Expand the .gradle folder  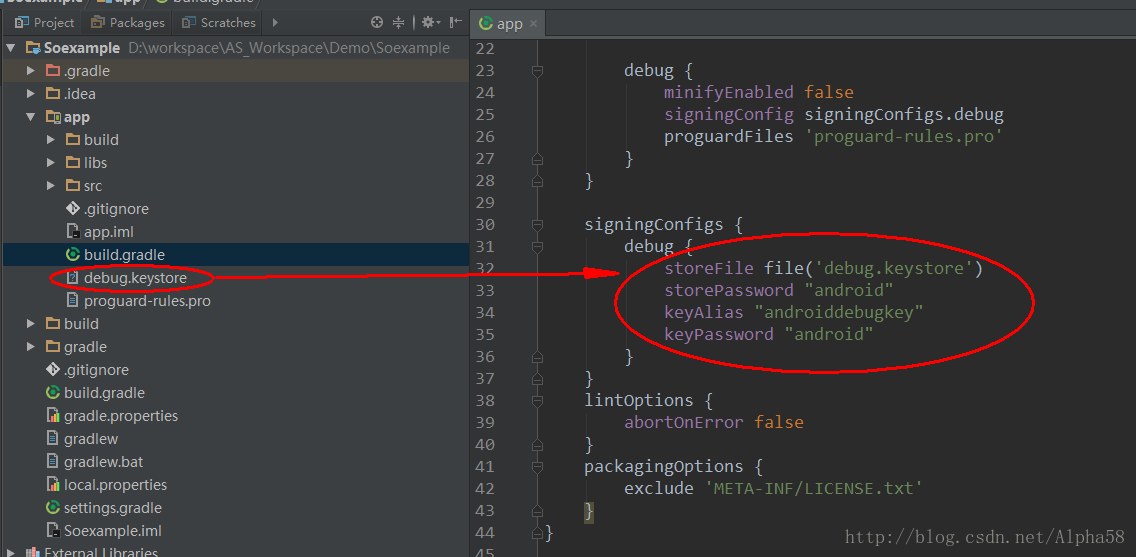coord(30,71)
